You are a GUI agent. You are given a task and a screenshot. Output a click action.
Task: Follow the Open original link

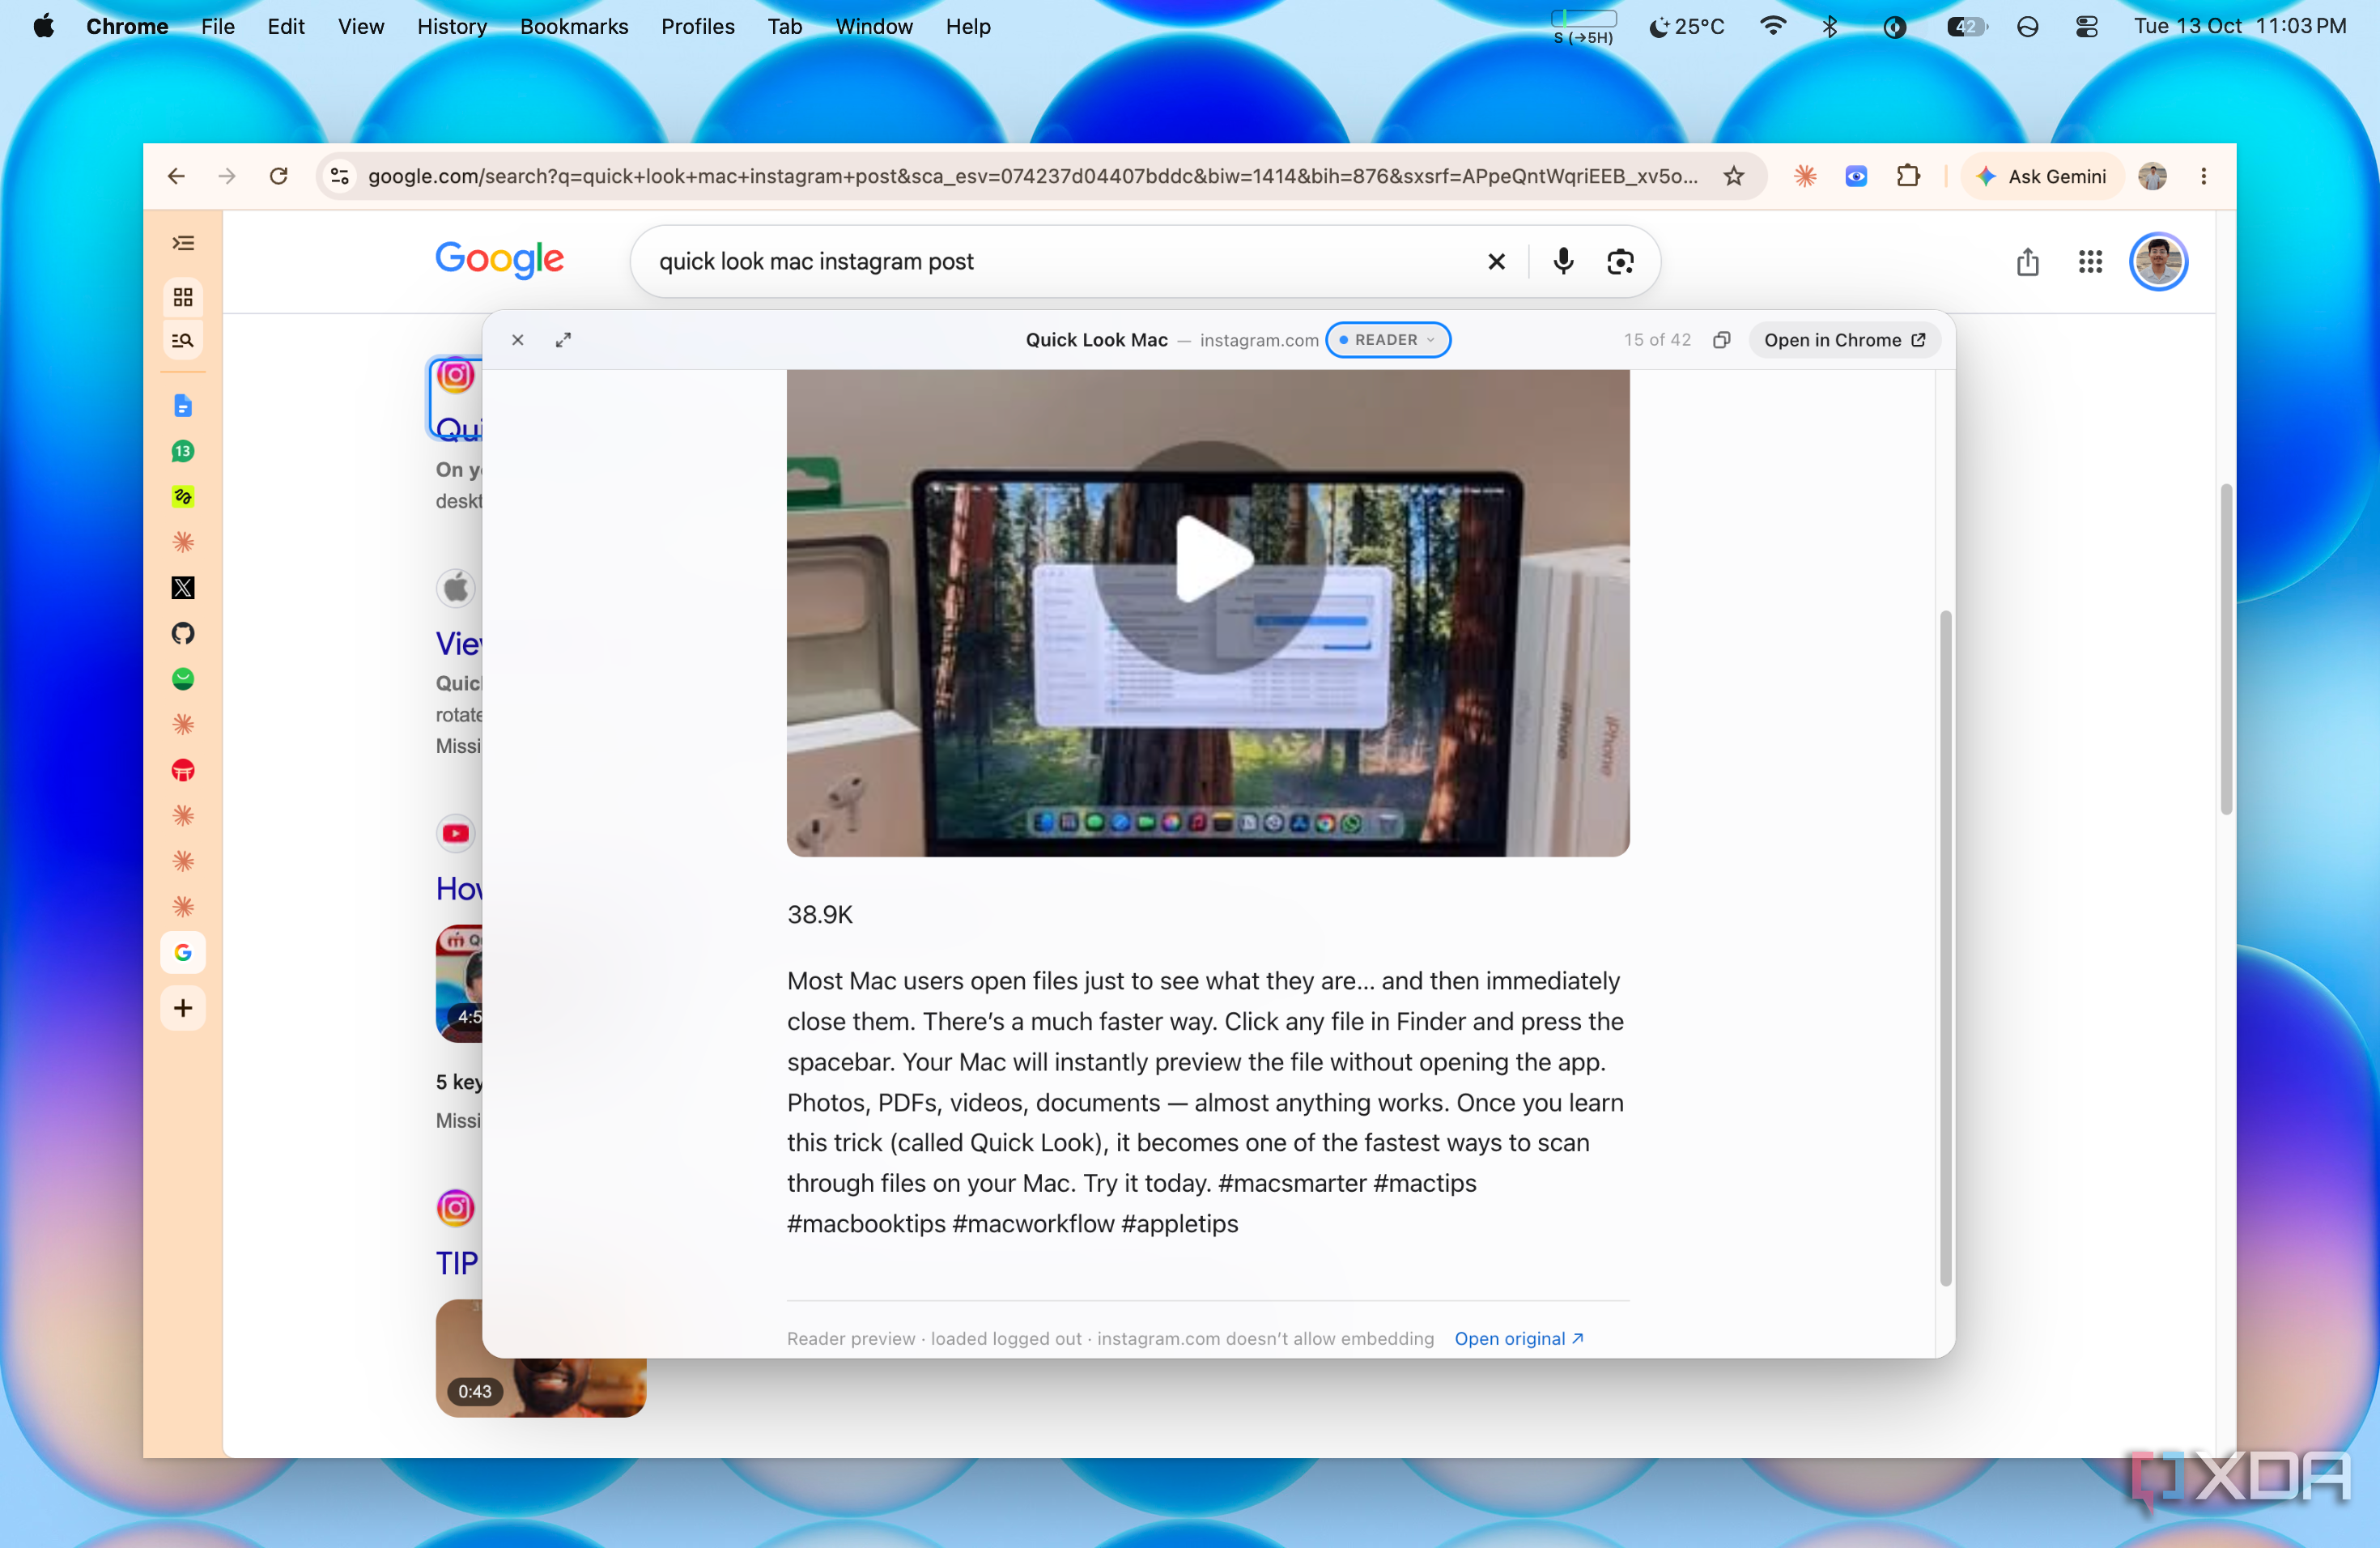pyautogui.click(x=1518, y=1338)
